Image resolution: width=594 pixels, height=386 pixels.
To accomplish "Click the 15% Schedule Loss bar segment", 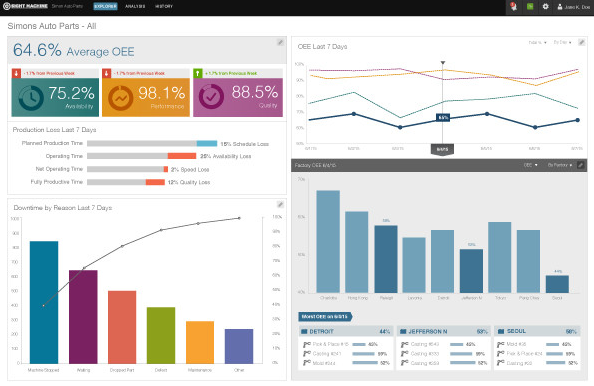I will [207, 144].
